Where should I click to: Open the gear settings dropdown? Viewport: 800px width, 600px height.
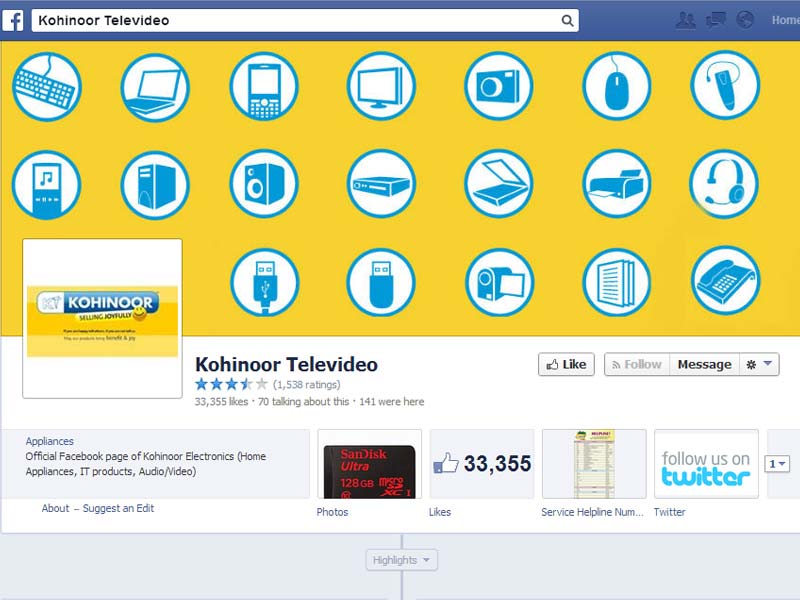click(759, 364)
